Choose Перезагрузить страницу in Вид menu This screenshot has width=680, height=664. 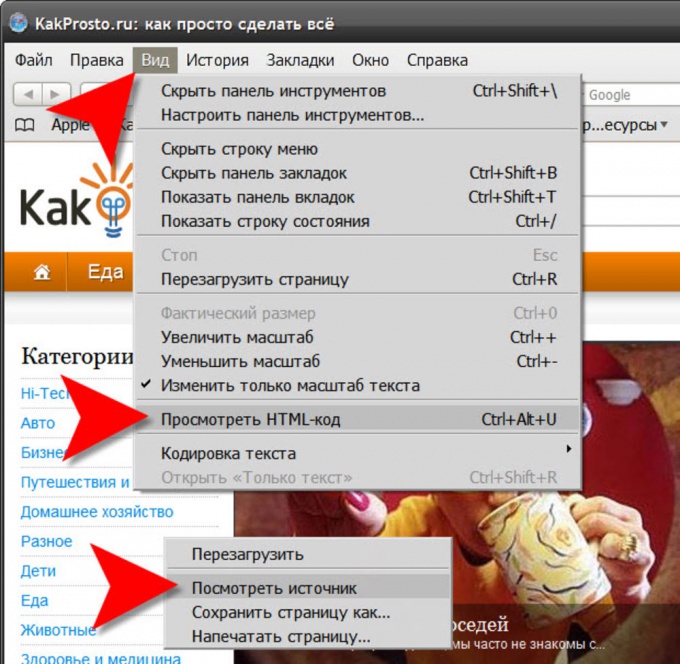358,279
